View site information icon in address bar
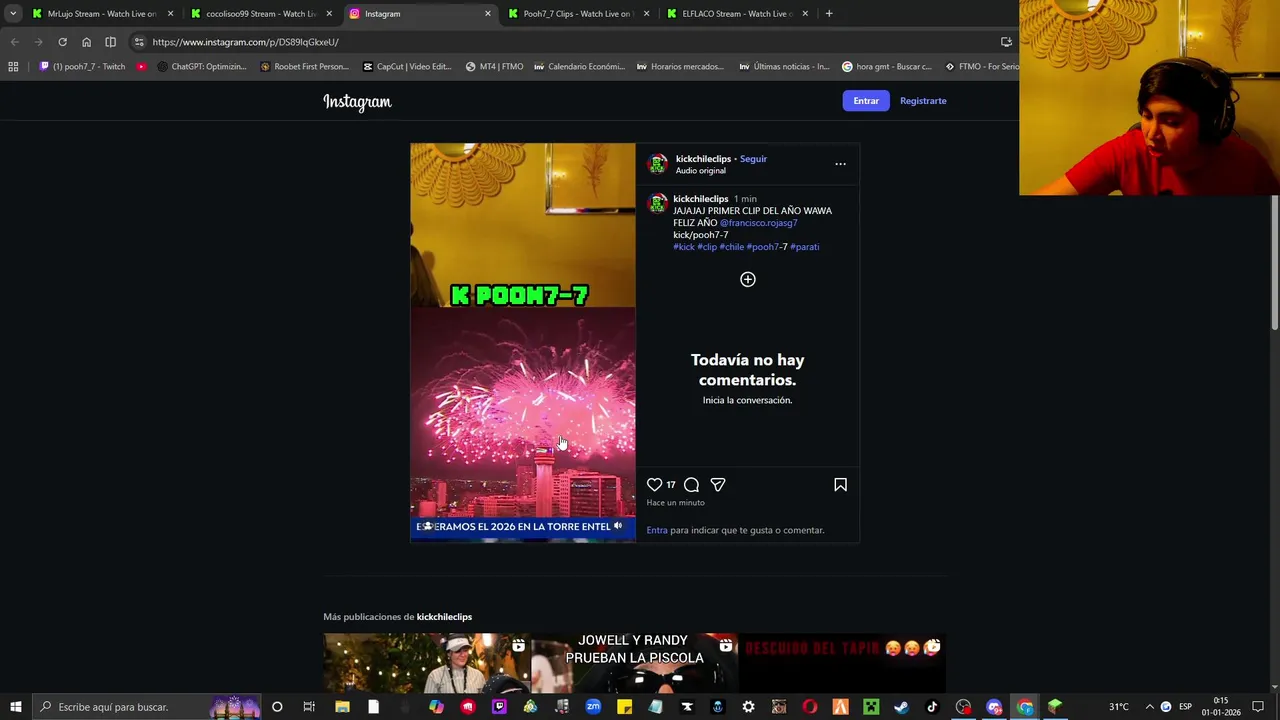 pos(139,42)
